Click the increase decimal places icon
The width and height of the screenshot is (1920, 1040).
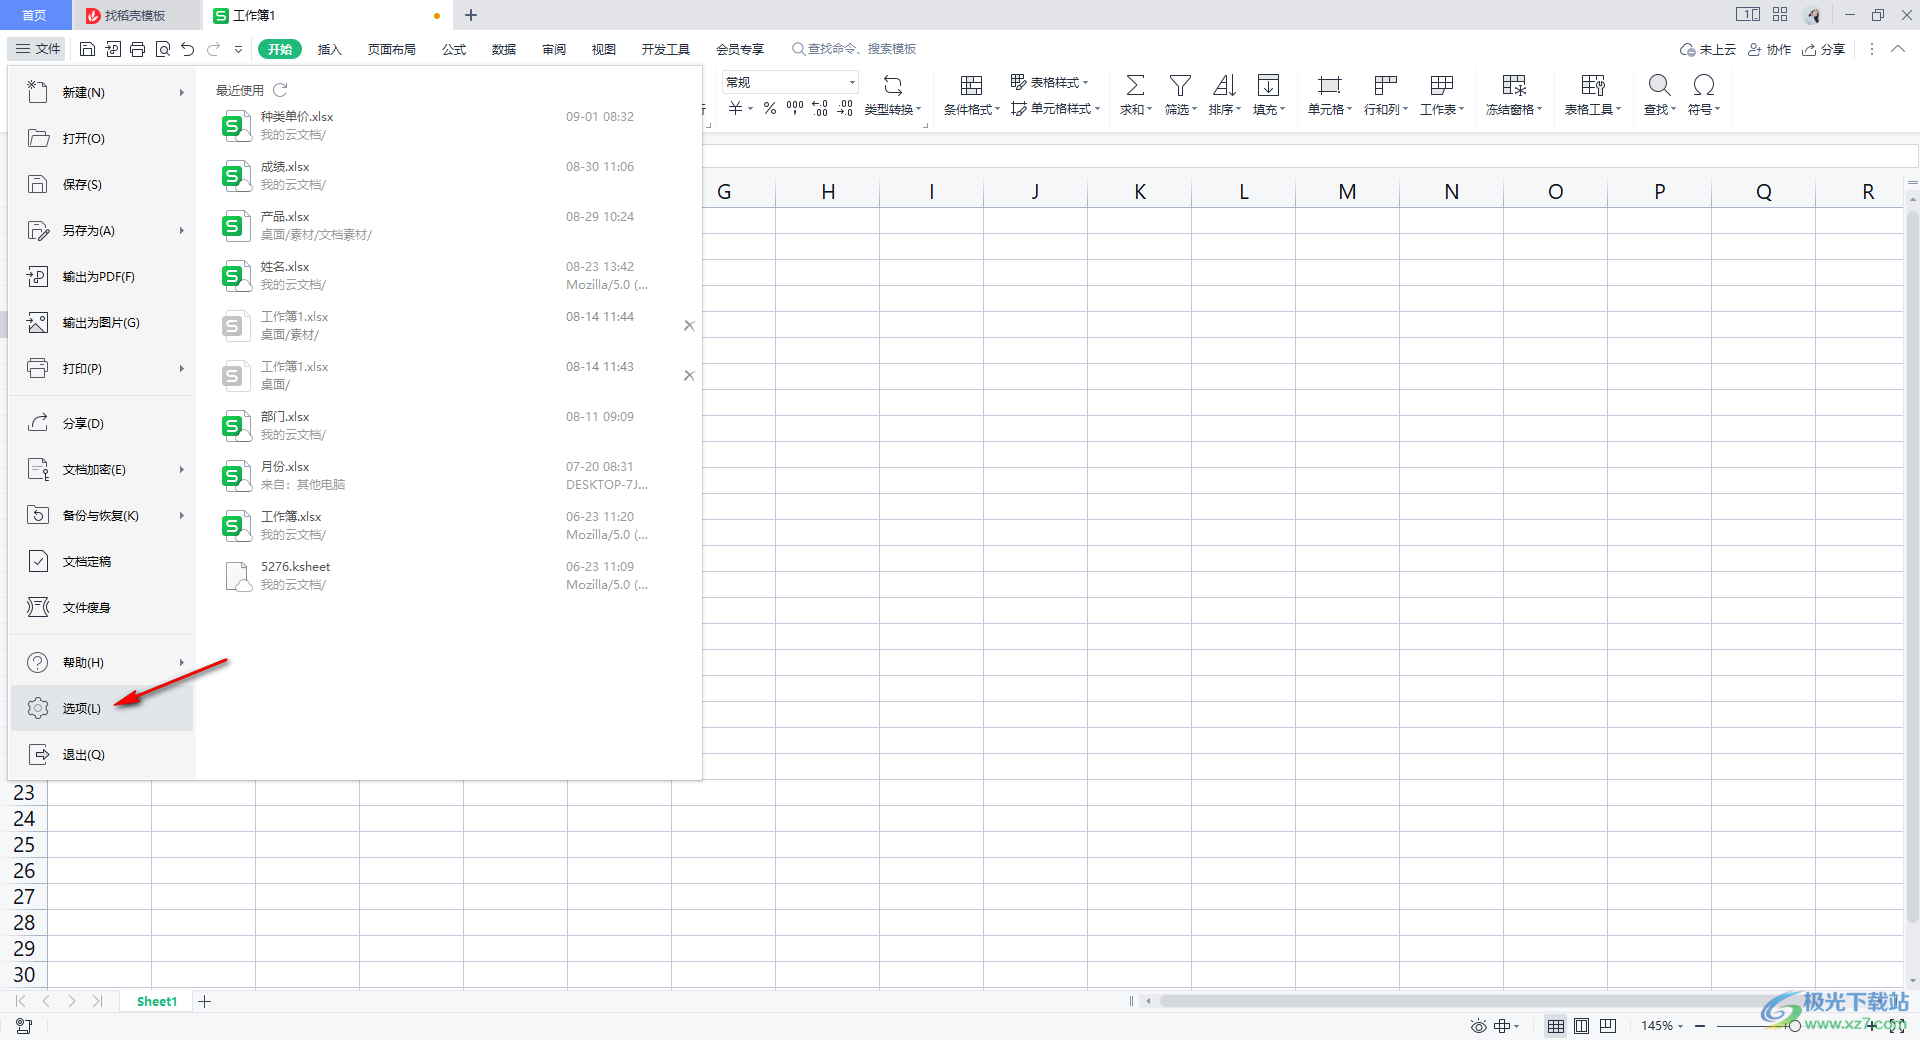point(820,108)
